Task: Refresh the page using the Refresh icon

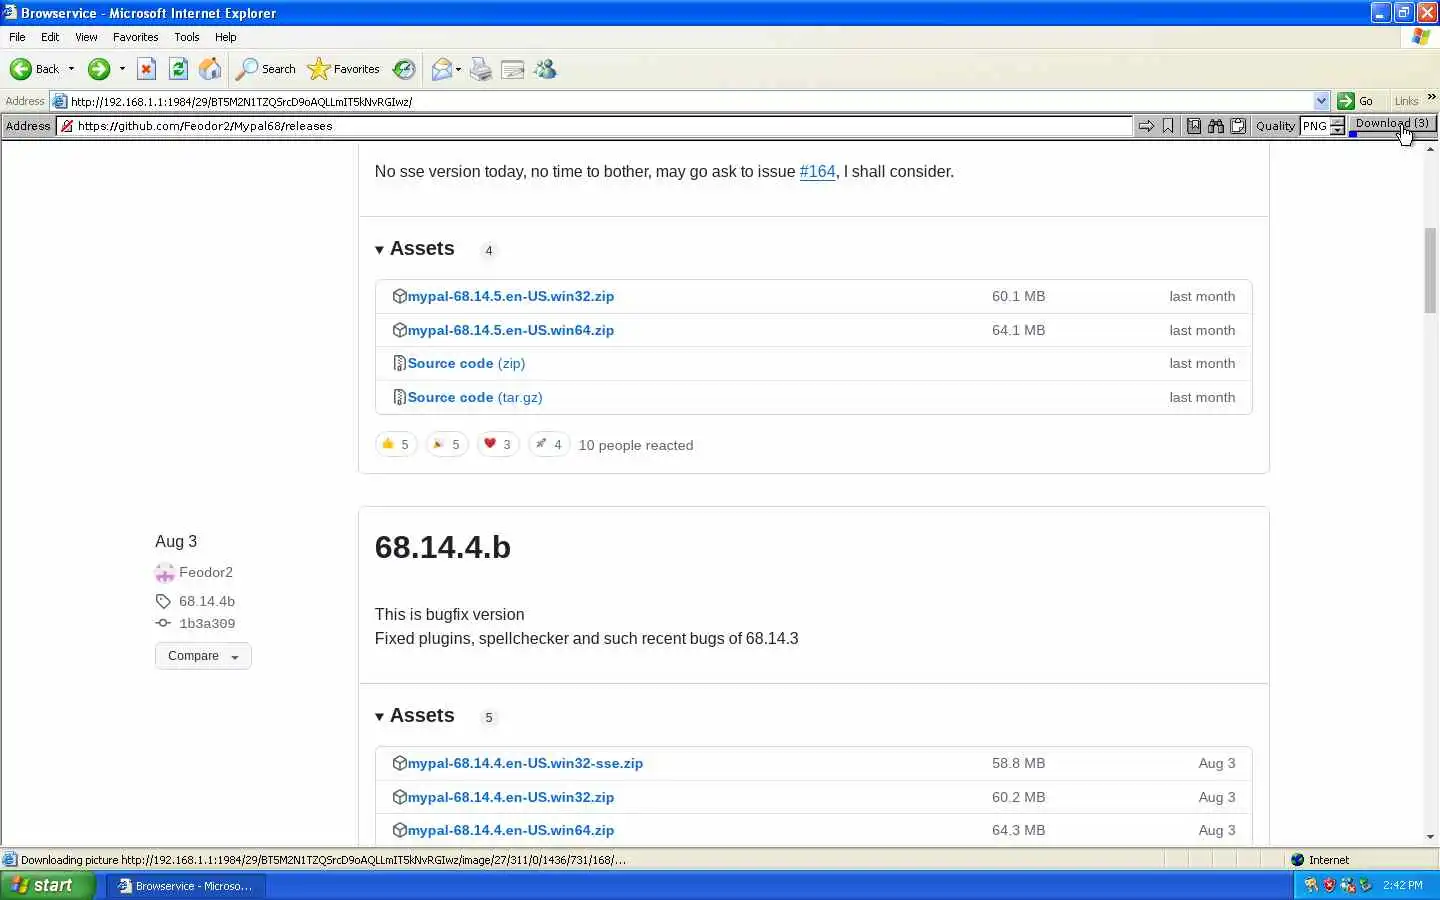Action: tap(178, 69)
